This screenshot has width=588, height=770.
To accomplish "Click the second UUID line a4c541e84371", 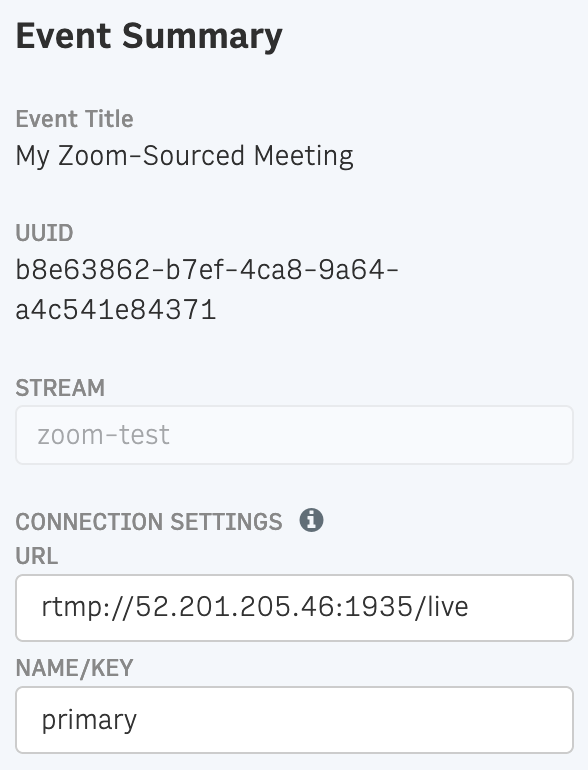I will (x=115, y=310).
